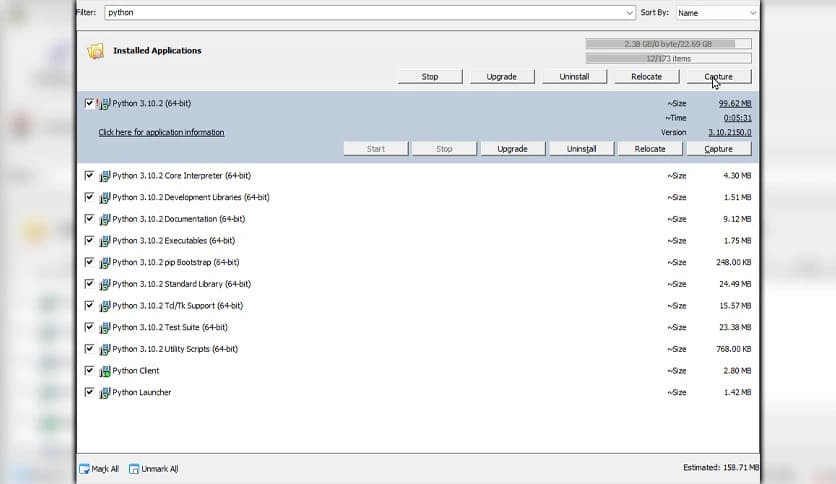836x484 pixels.
Task: Select the Python Launcher row text
Action: click(142, 392)
